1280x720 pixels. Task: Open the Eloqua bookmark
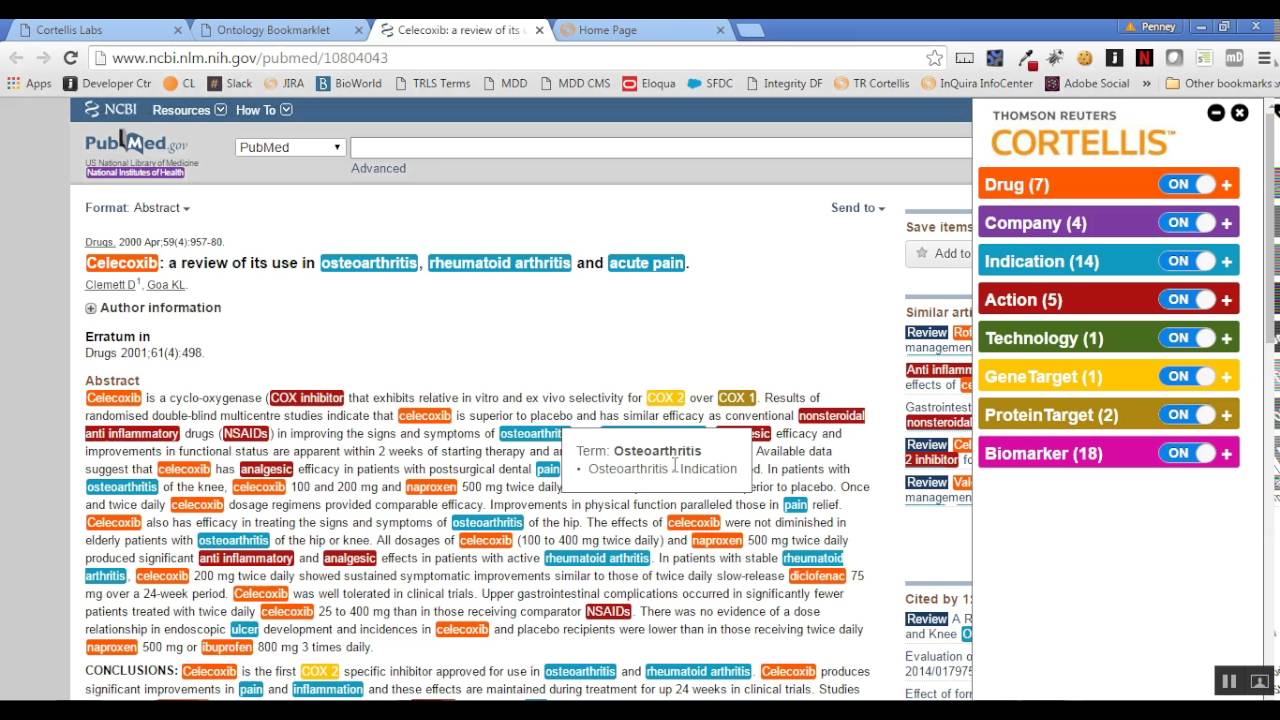coord(648,84)
